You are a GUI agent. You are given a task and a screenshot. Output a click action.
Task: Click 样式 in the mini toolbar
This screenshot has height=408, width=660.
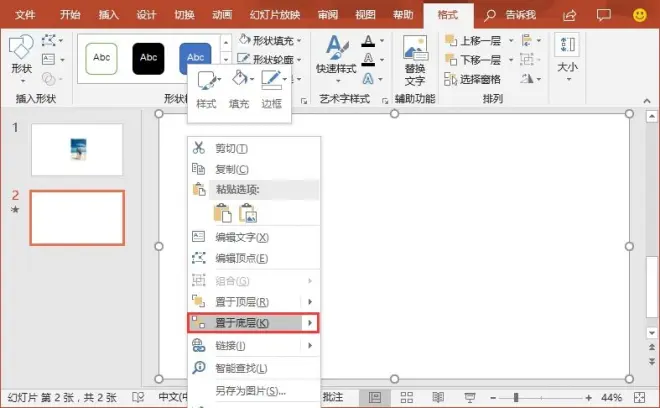[207, 90]
